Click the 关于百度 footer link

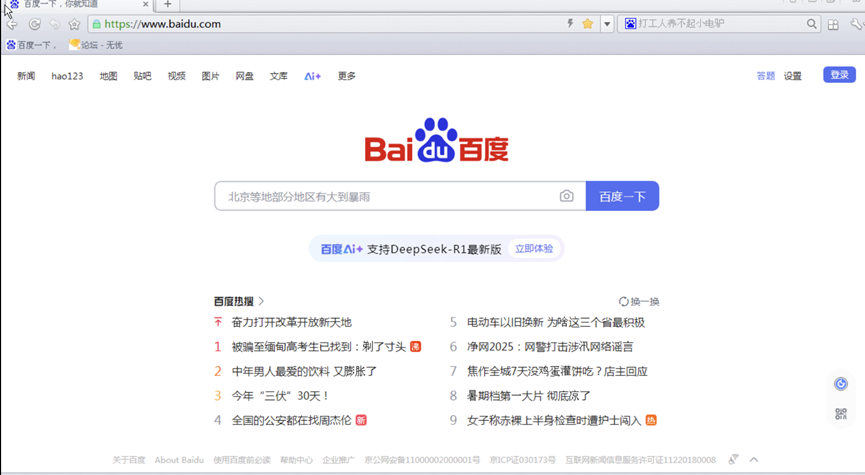129,460
